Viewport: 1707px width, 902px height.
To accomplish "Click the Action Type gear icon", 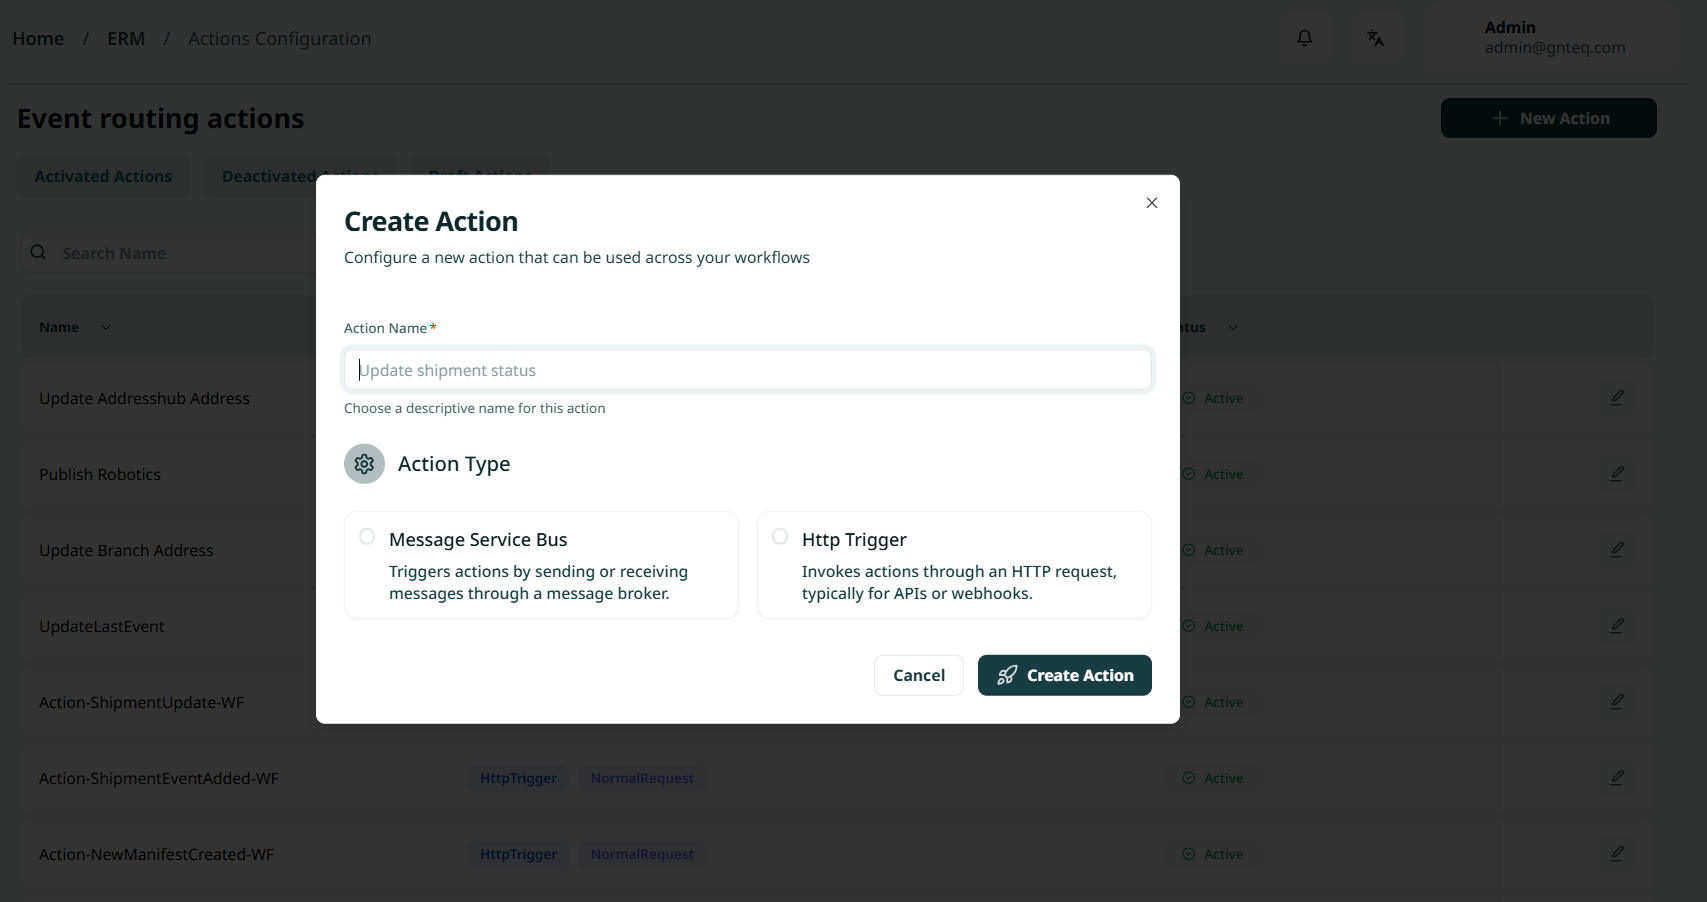I will point(364,464).
